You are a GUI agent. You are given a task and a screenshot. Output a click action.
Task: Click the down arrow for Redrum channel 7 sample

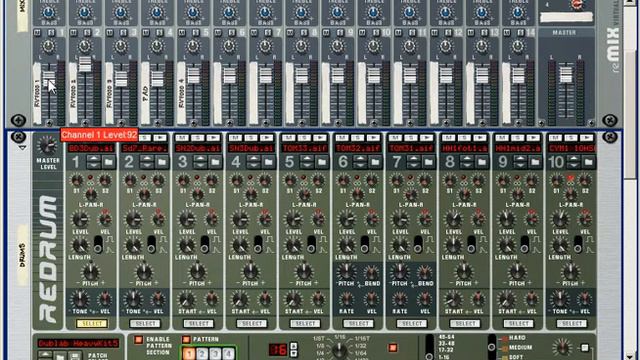pyautogui.click(x=414, y=165)
